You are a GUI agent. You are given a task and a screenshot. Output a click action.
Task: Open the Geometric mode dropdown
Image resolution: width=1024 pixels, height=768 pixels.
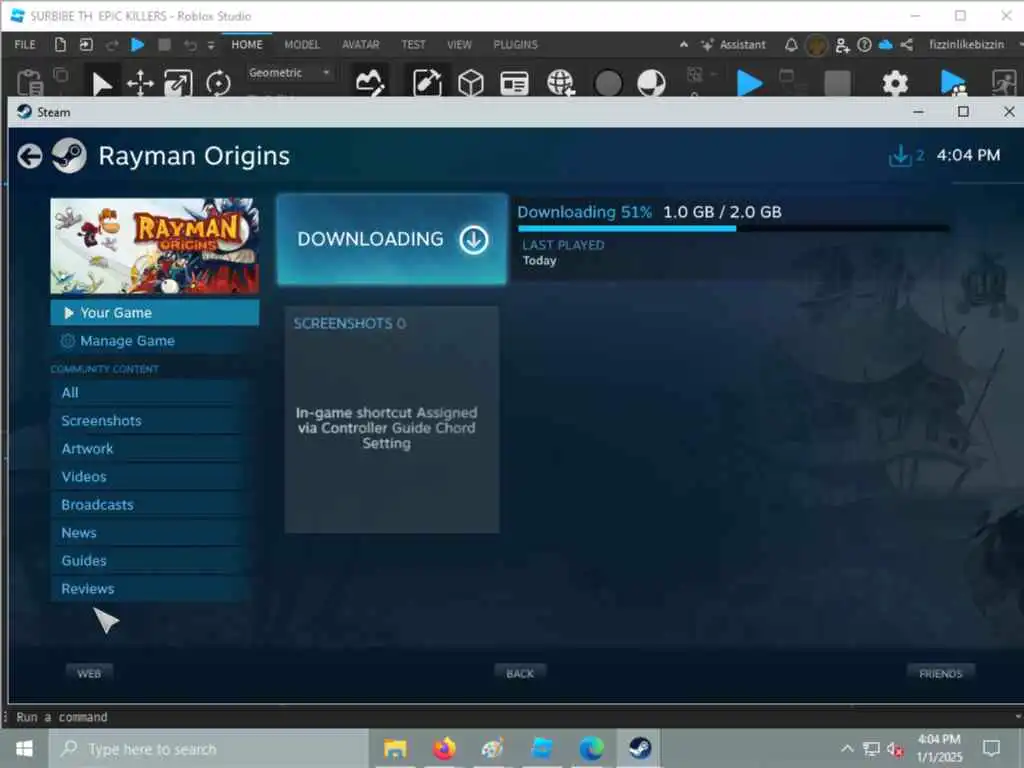click(x=289, y=72)
